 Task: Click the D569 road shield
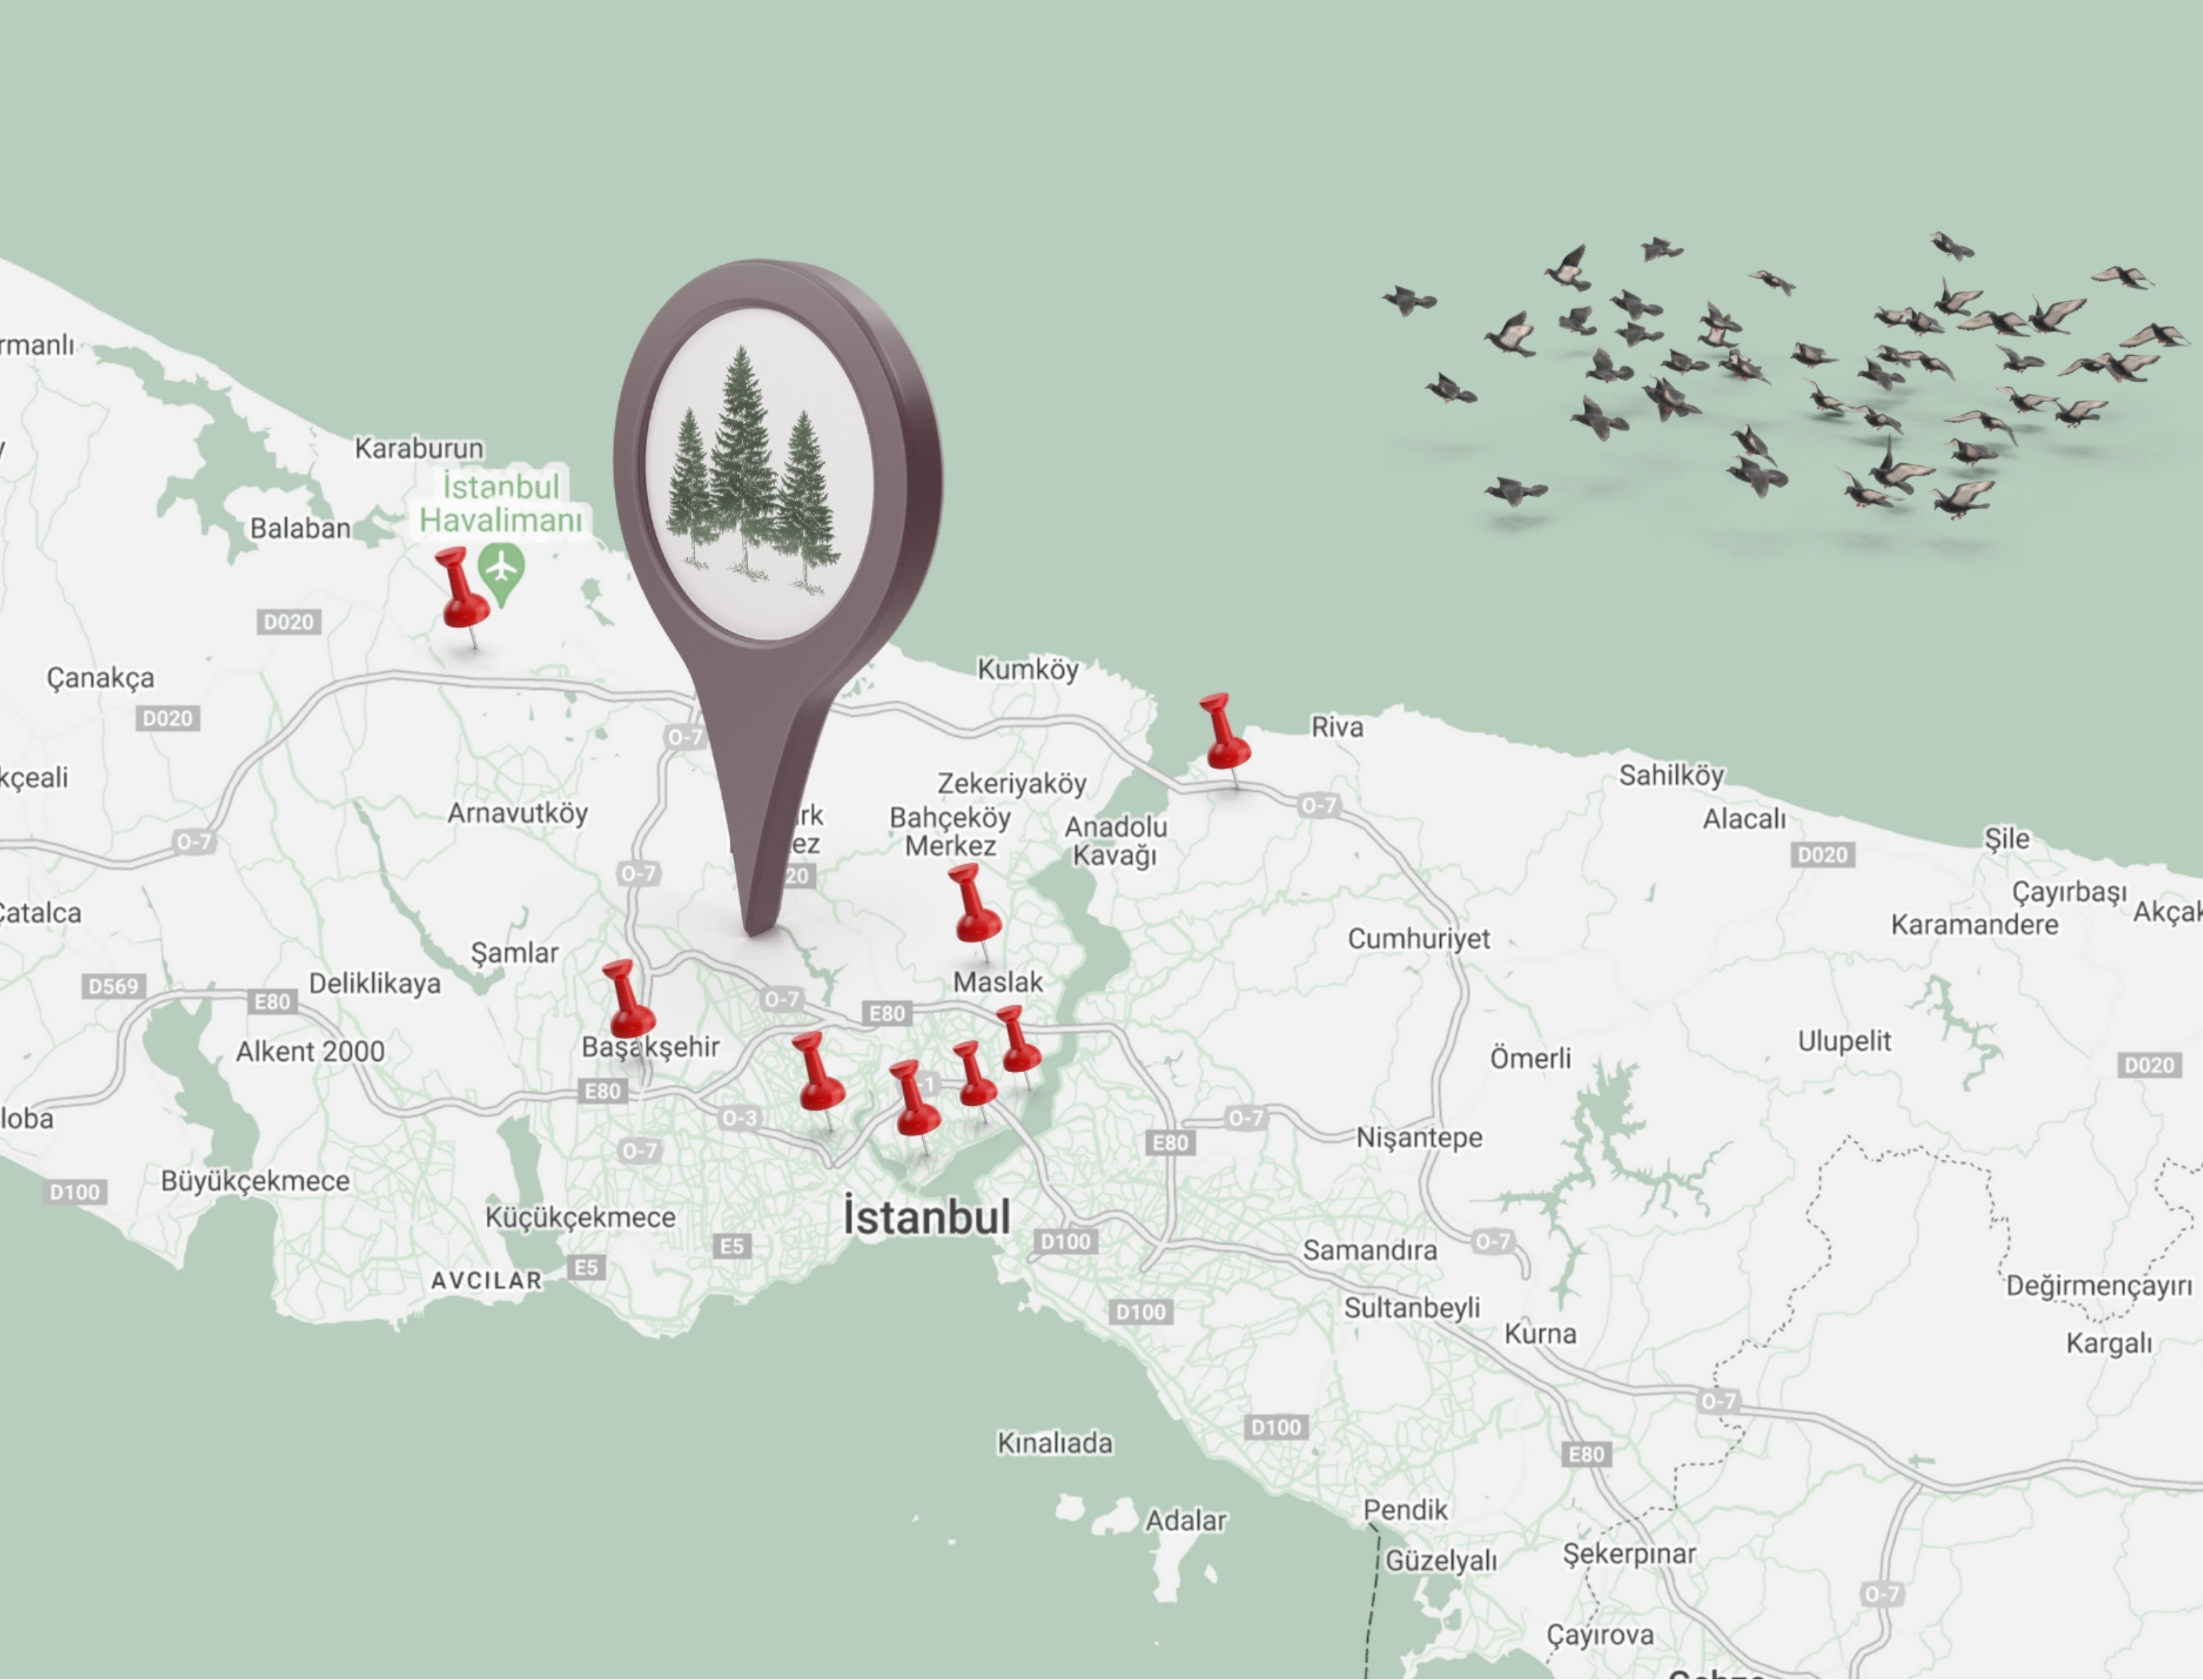click(113, 986)
